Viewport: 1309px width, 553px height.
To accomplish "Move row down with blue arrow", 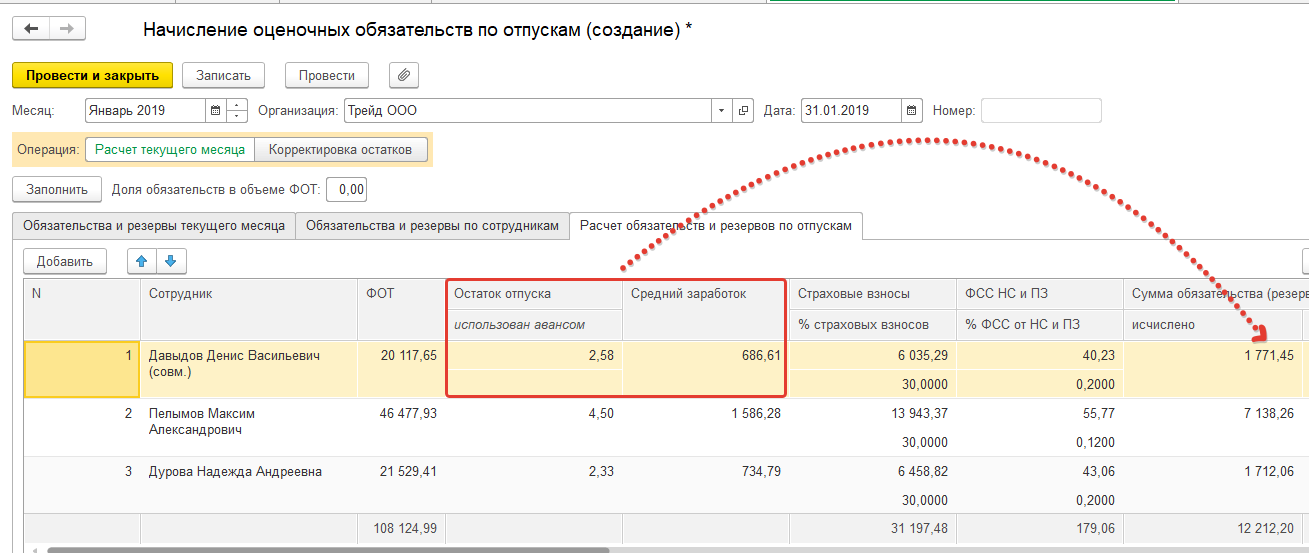I will pyautogui.click(x=171, y=261).
